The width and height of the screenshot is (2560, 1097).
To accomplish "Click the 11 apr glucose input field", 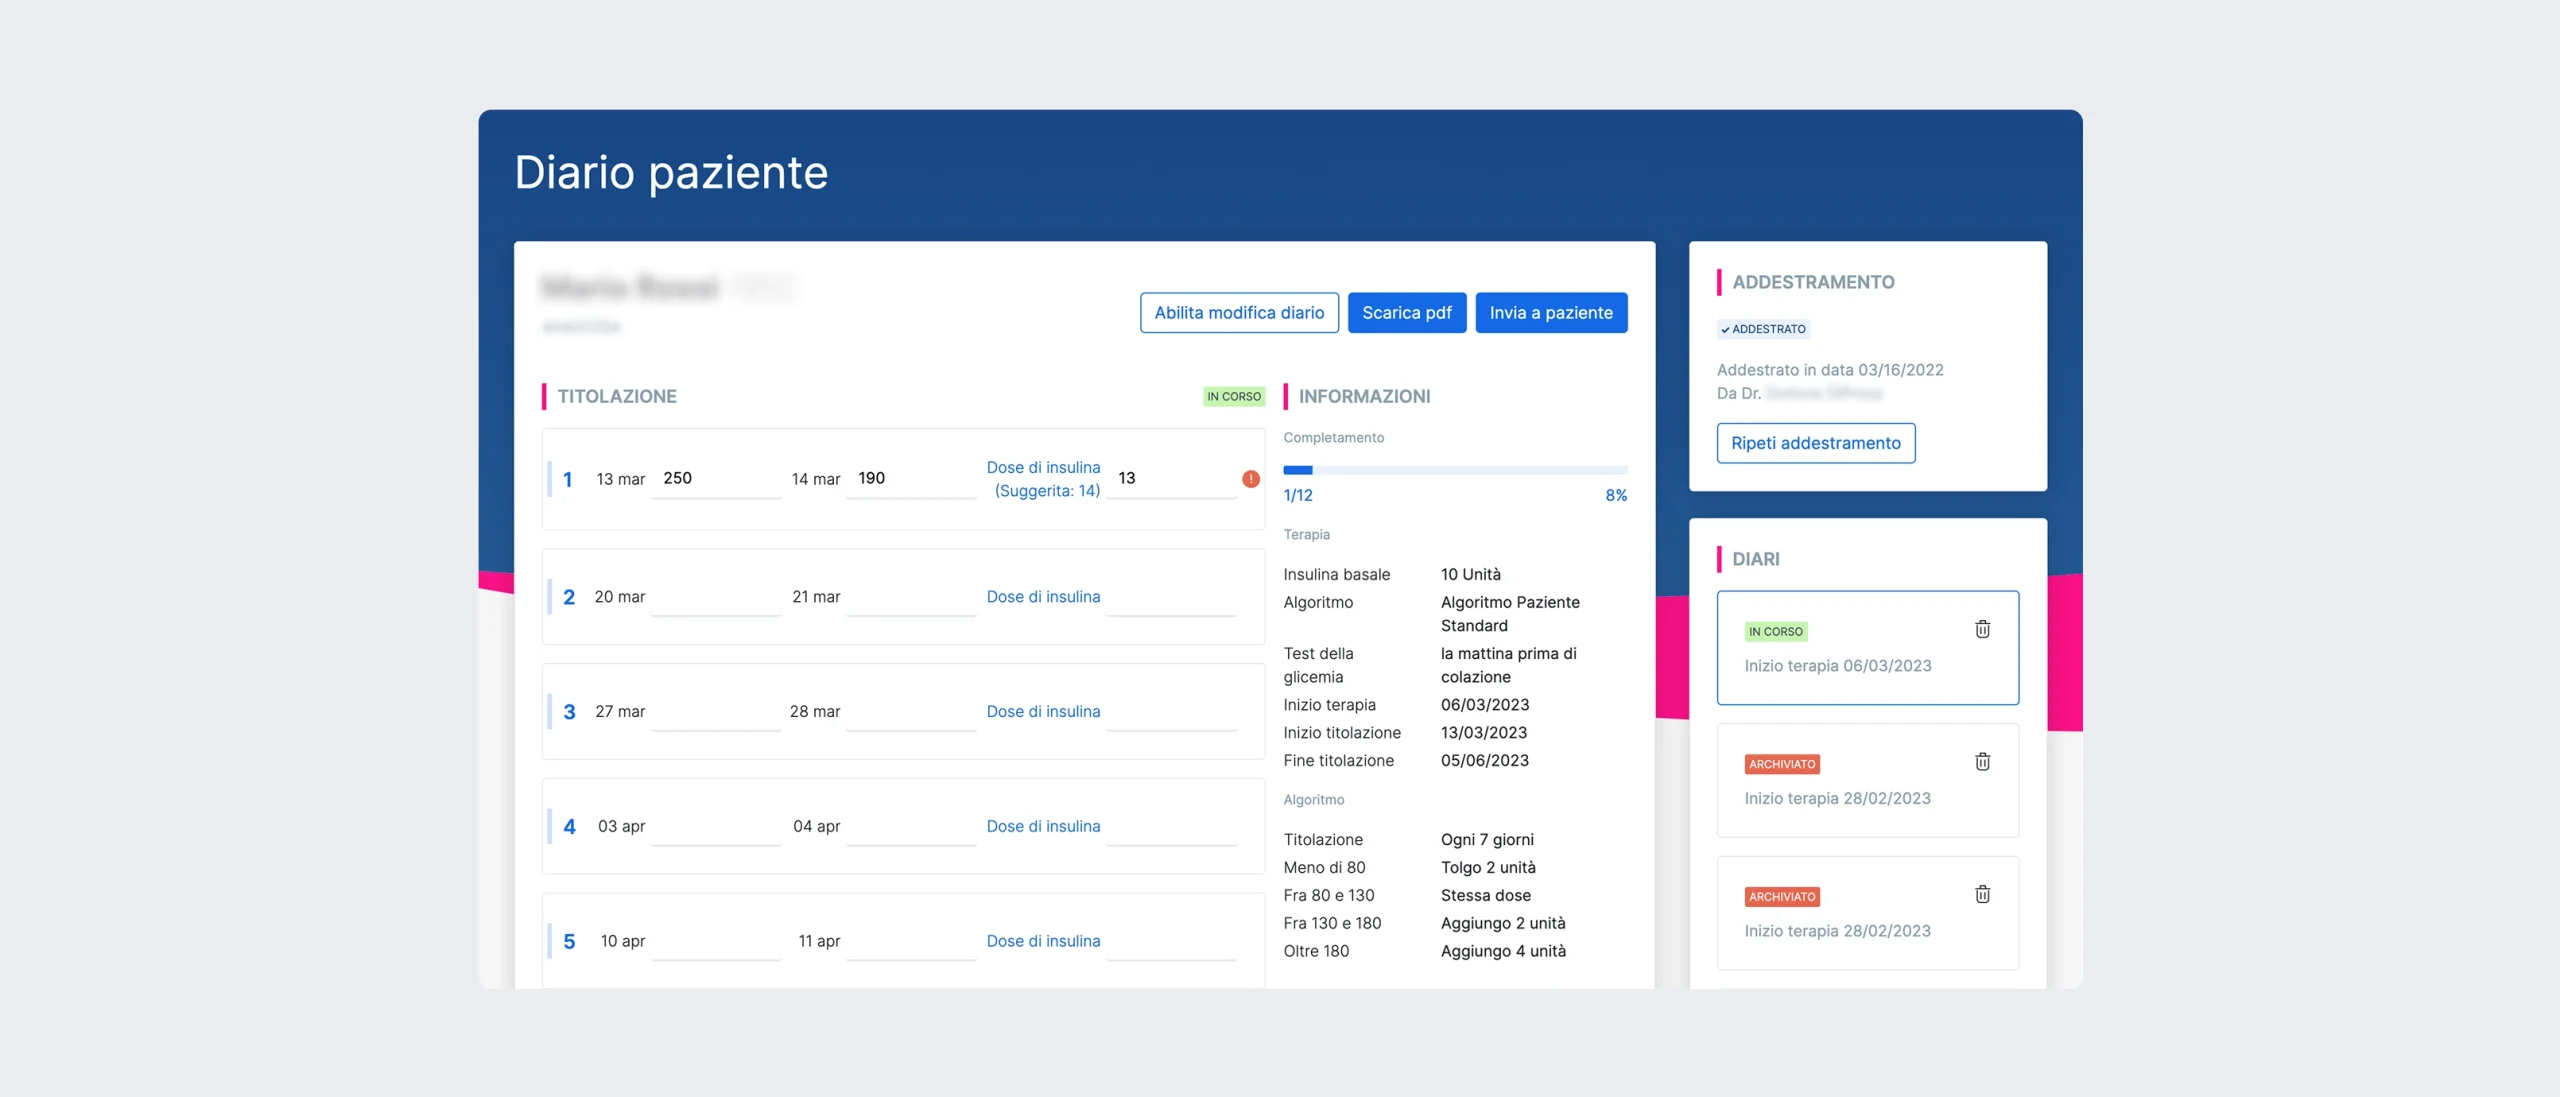I will coord(911,942).
